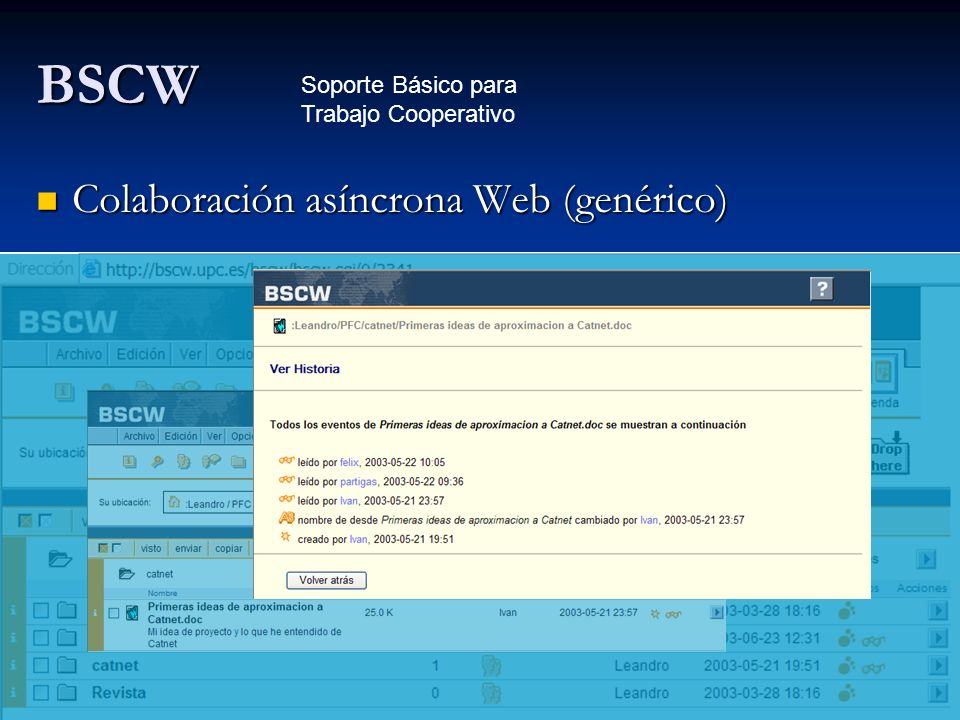The width and height of the screenshot is (960, 720).
Task: Open Edición menu in middle BSCW window
Action: tap(181, 436)
